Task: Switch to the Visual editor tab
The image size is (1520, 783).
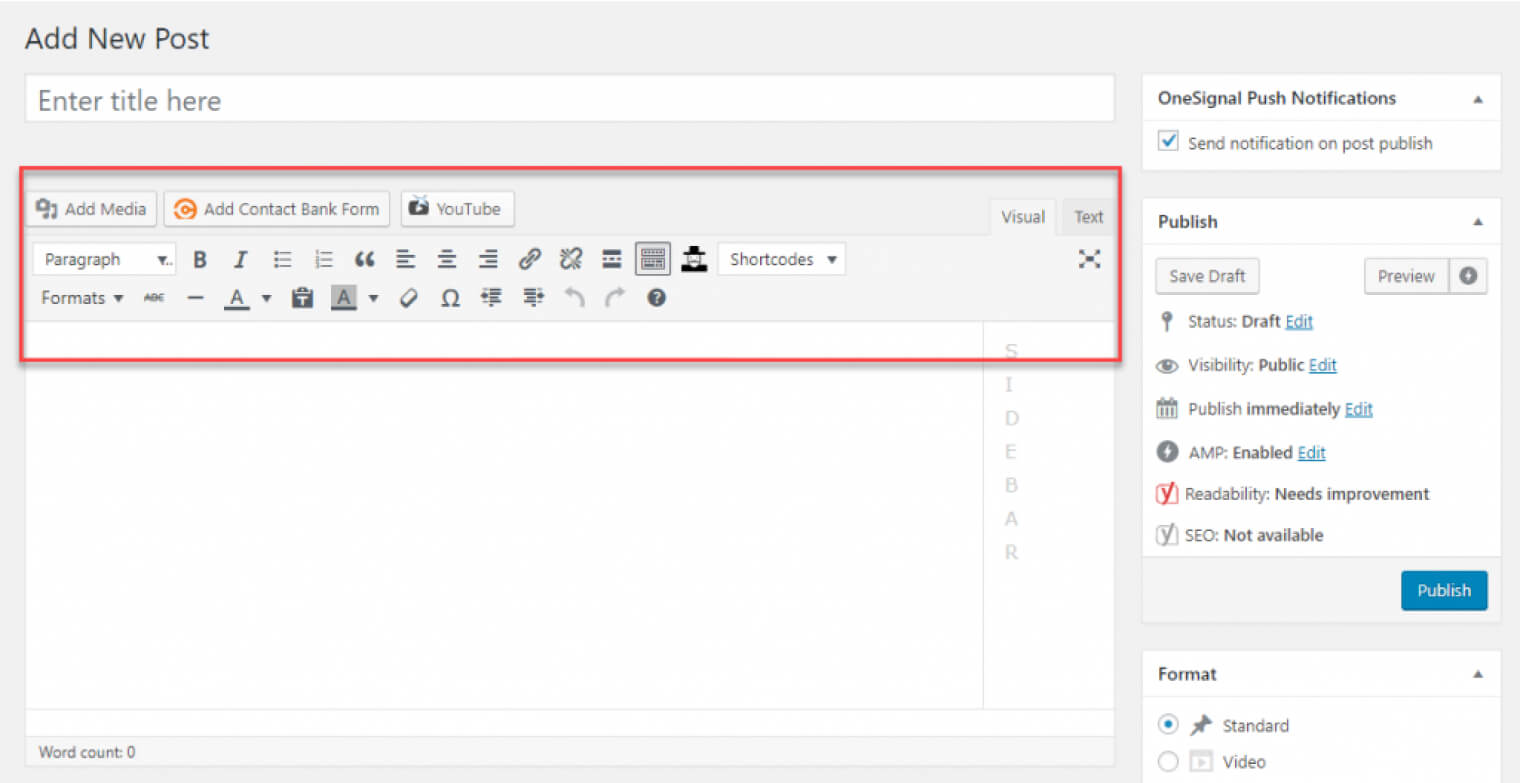Action: (x=1023, y=217)
